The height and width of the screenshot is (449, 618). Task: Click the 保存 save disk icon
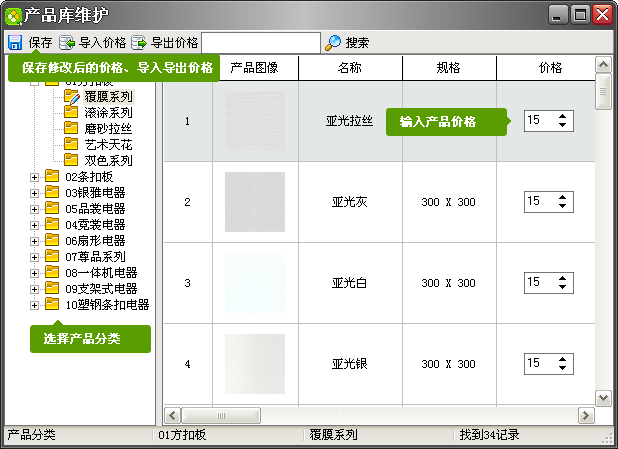click(15, 43)
